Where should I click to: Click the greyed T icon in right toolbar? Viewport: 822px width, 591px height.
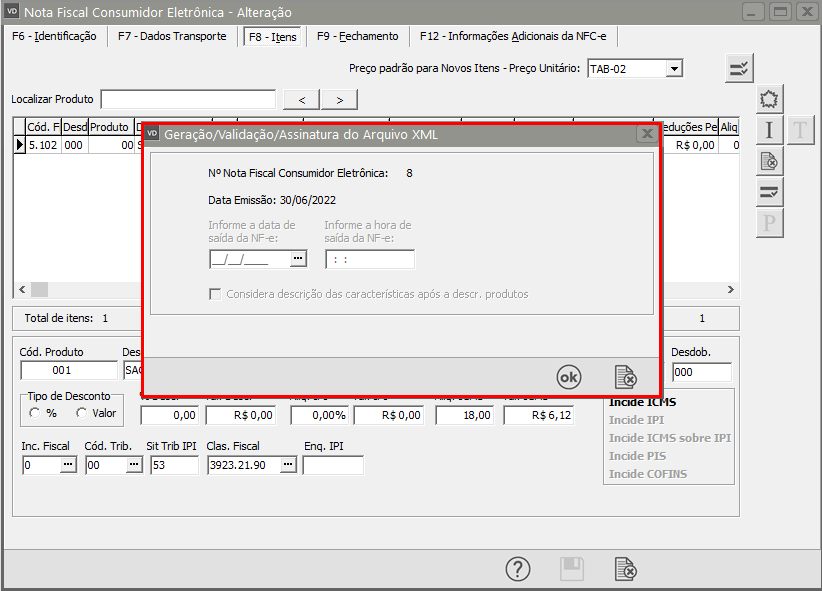pos(800,130)
